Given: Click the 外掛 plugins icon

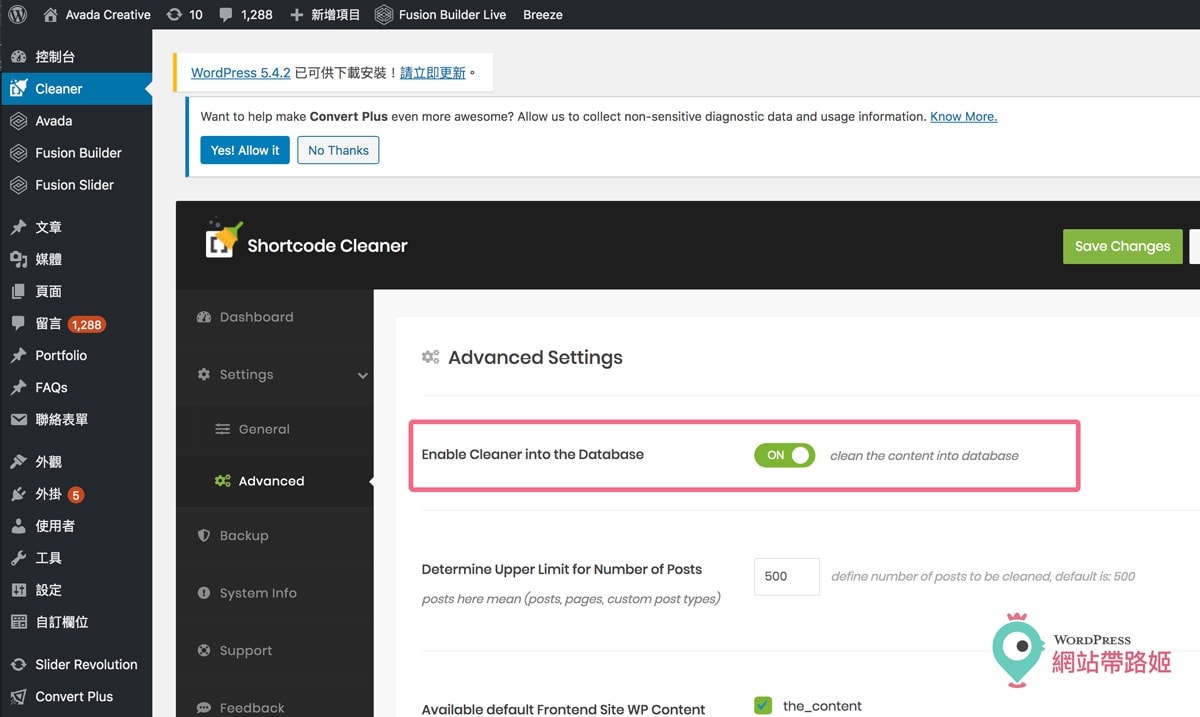Looking at the screenshot, I should click(18, 494).
